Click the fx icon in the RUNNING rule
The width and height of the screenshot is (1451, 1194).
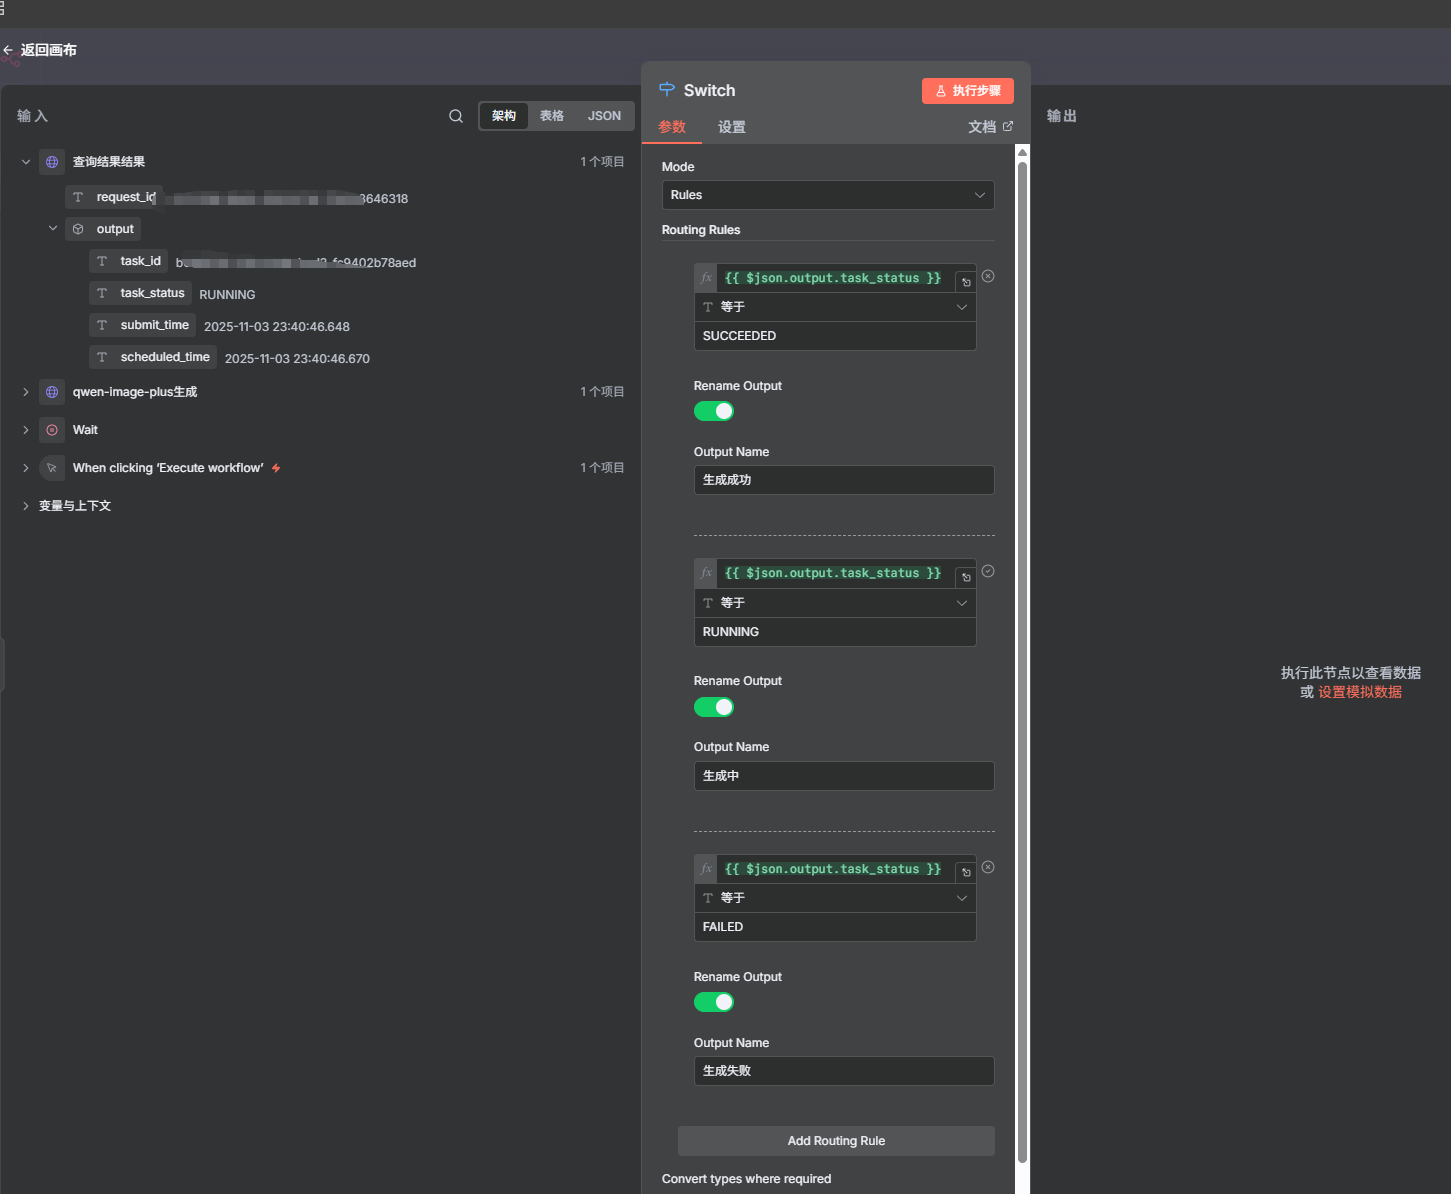click(707, 572)
